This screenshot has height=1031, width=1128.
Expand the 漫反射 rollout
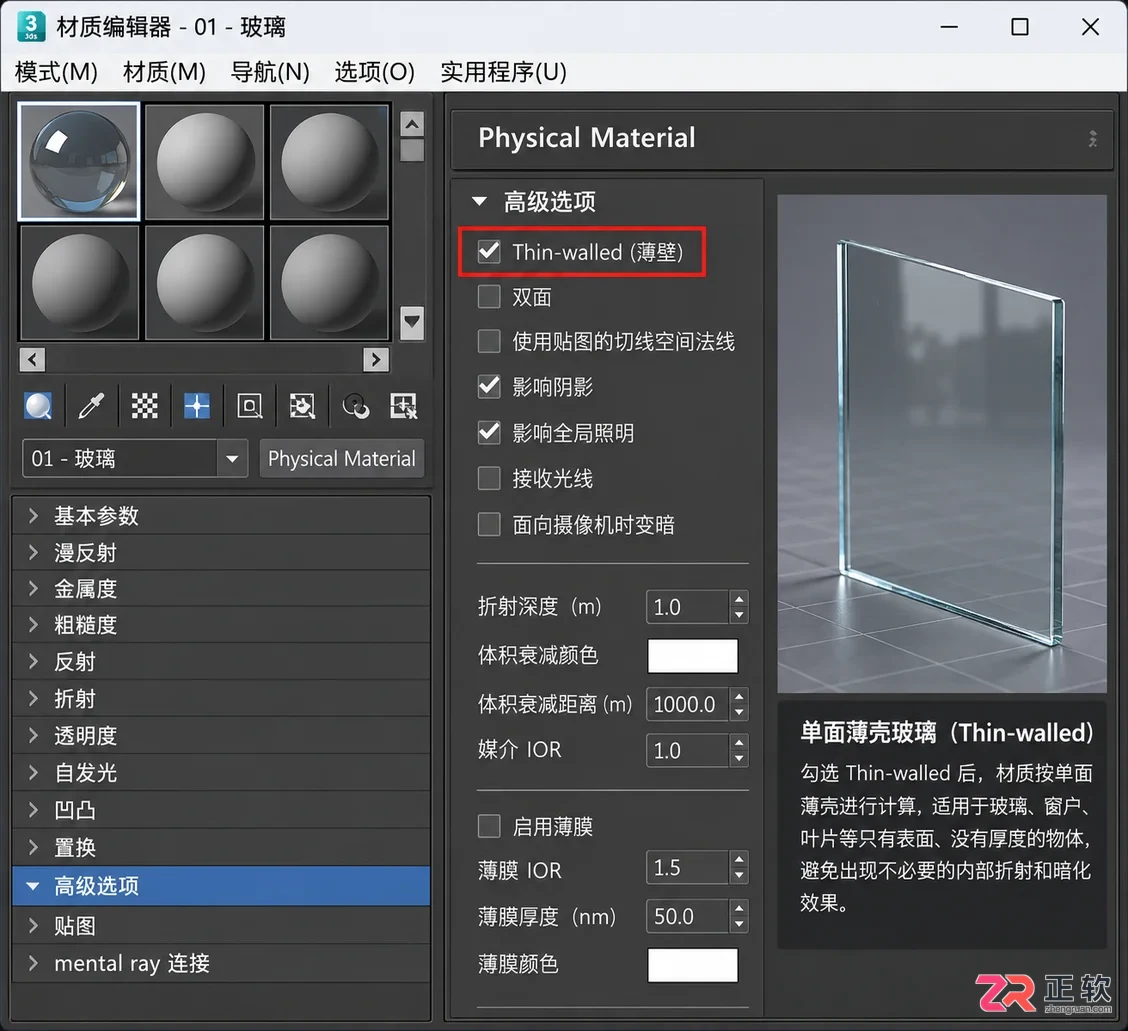pyautogui.click(x=221, y=553)
